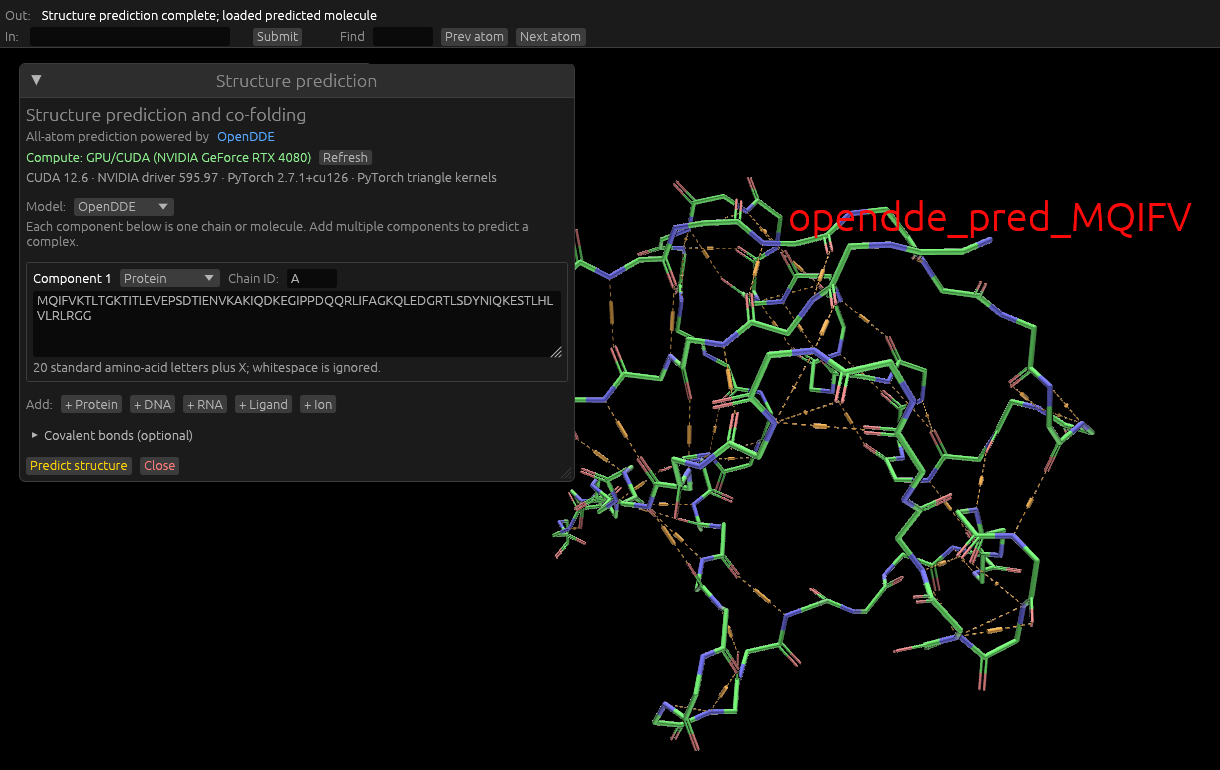This screenshot has height=770, width=1220.
Task: Edit the Chain ID field
Action: [x=312, y=279]
